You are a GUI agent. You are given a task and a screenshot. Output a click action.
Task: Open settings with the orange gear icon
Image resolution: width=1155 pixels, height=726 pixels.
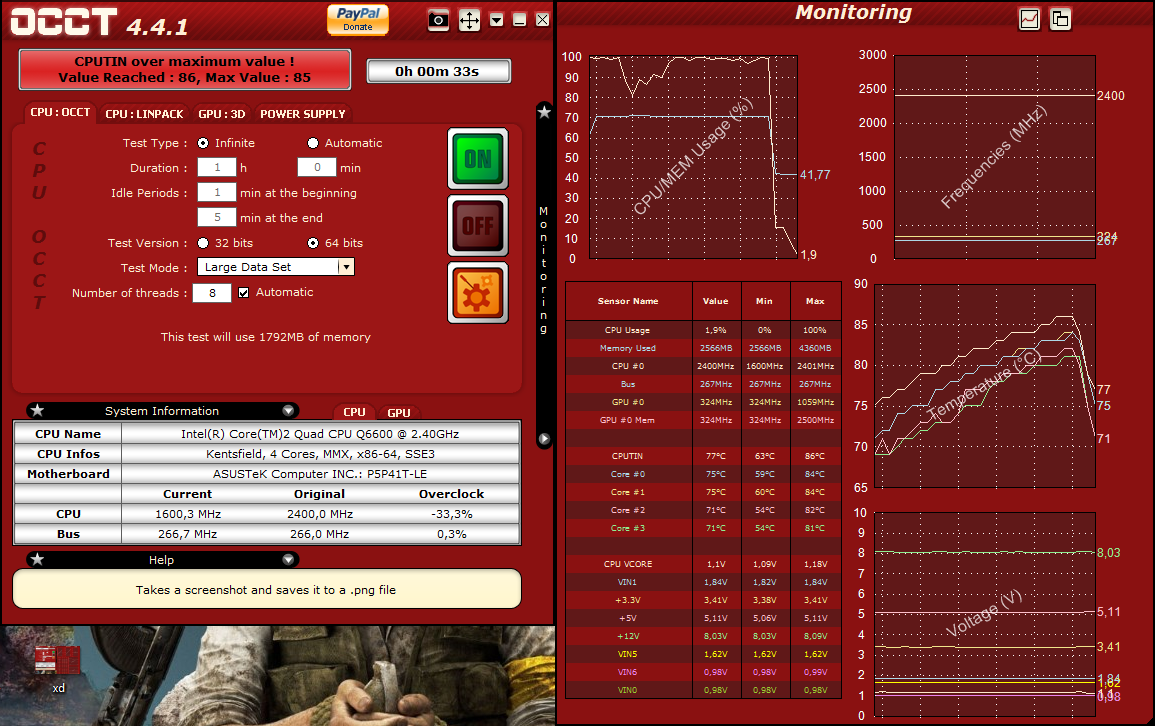click(478, 293)
